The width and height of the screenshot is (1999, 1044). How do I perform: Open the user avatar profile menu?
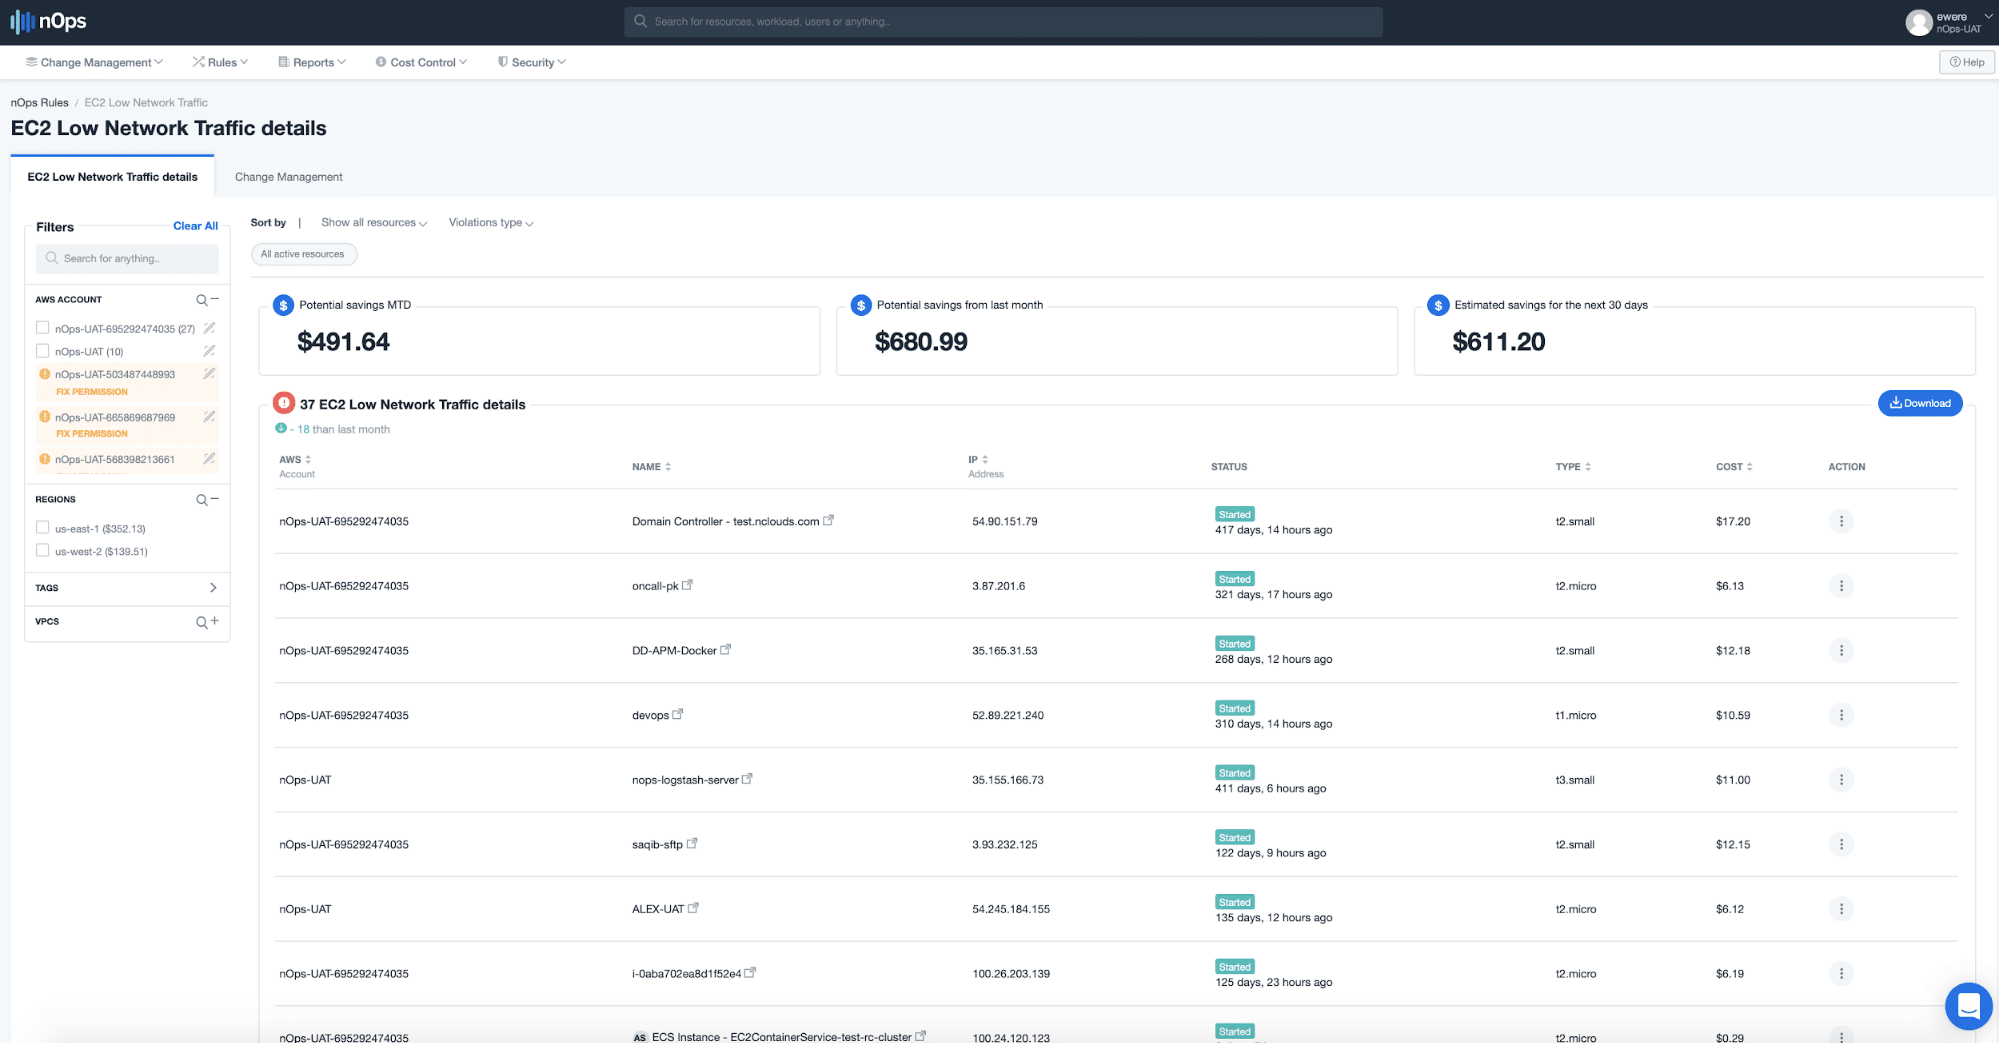[1917, 22]
